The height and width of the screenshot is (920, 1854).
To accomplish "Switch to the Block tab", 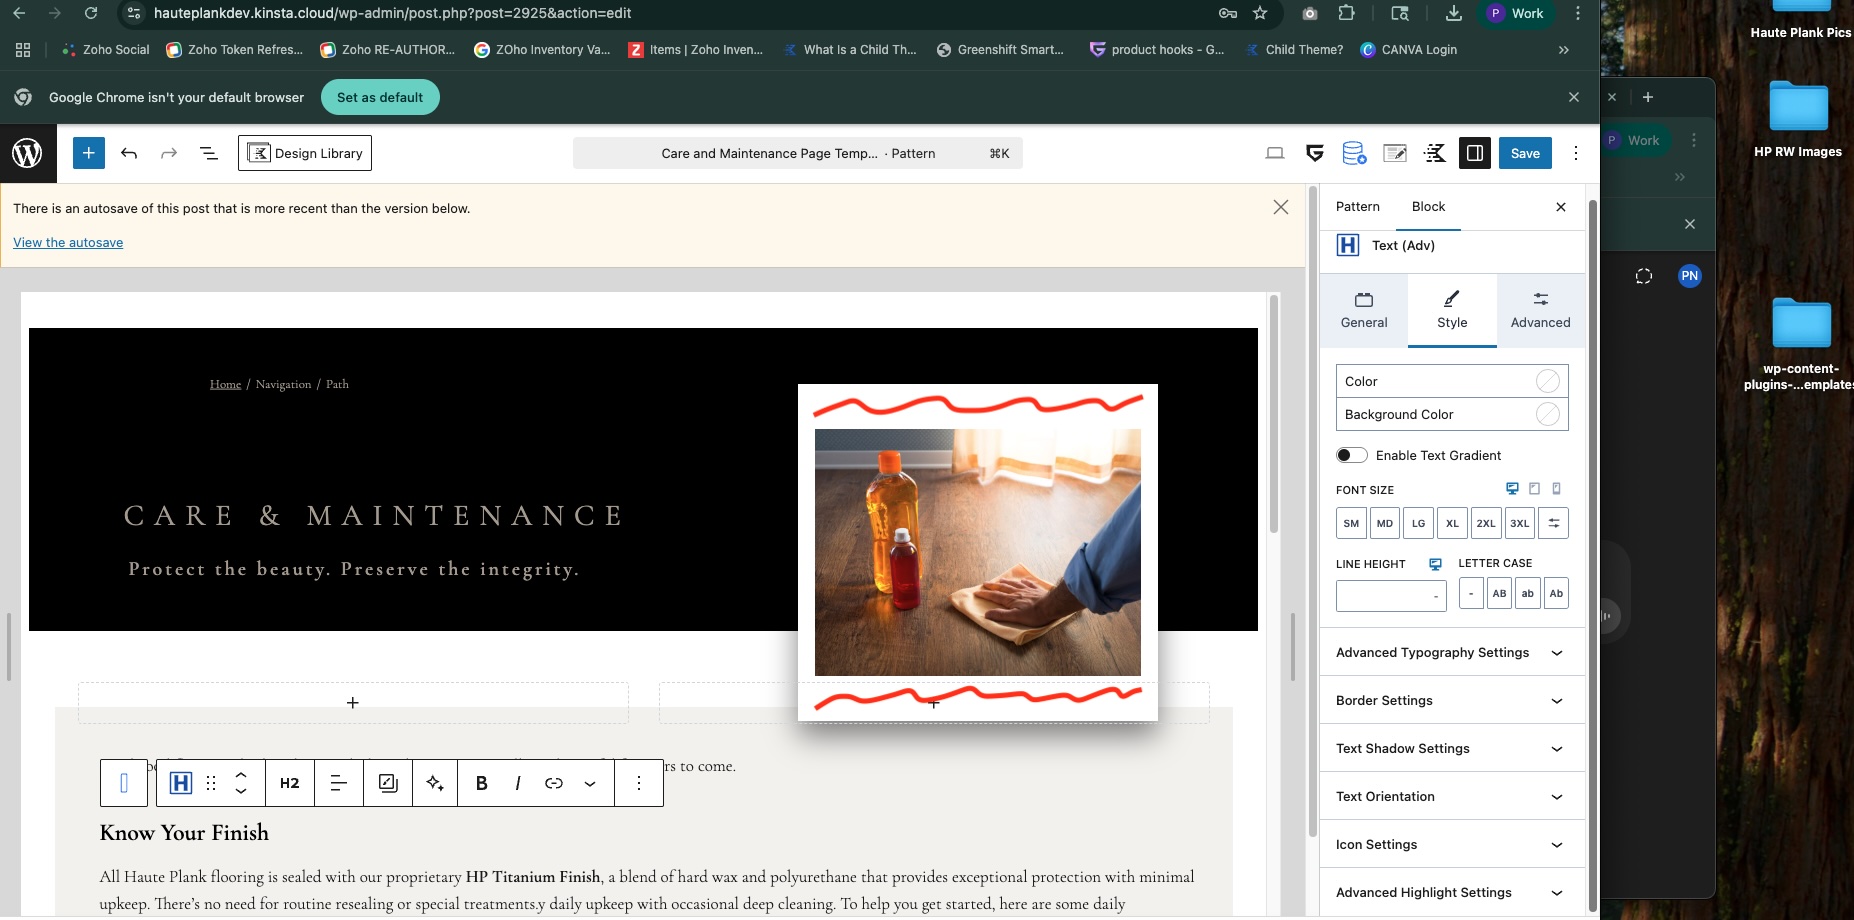I will pos(1428,206).
